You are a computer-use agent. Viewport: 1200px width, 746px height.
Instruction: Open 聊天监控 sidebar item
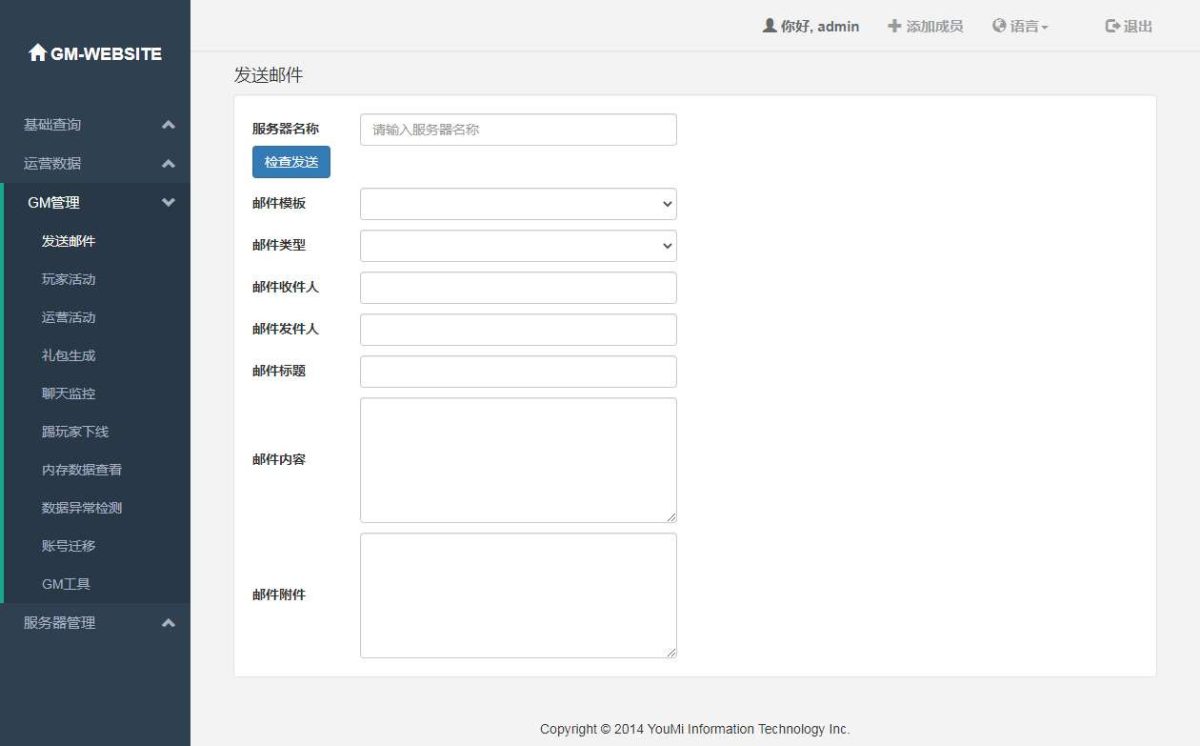coord(68,393)
